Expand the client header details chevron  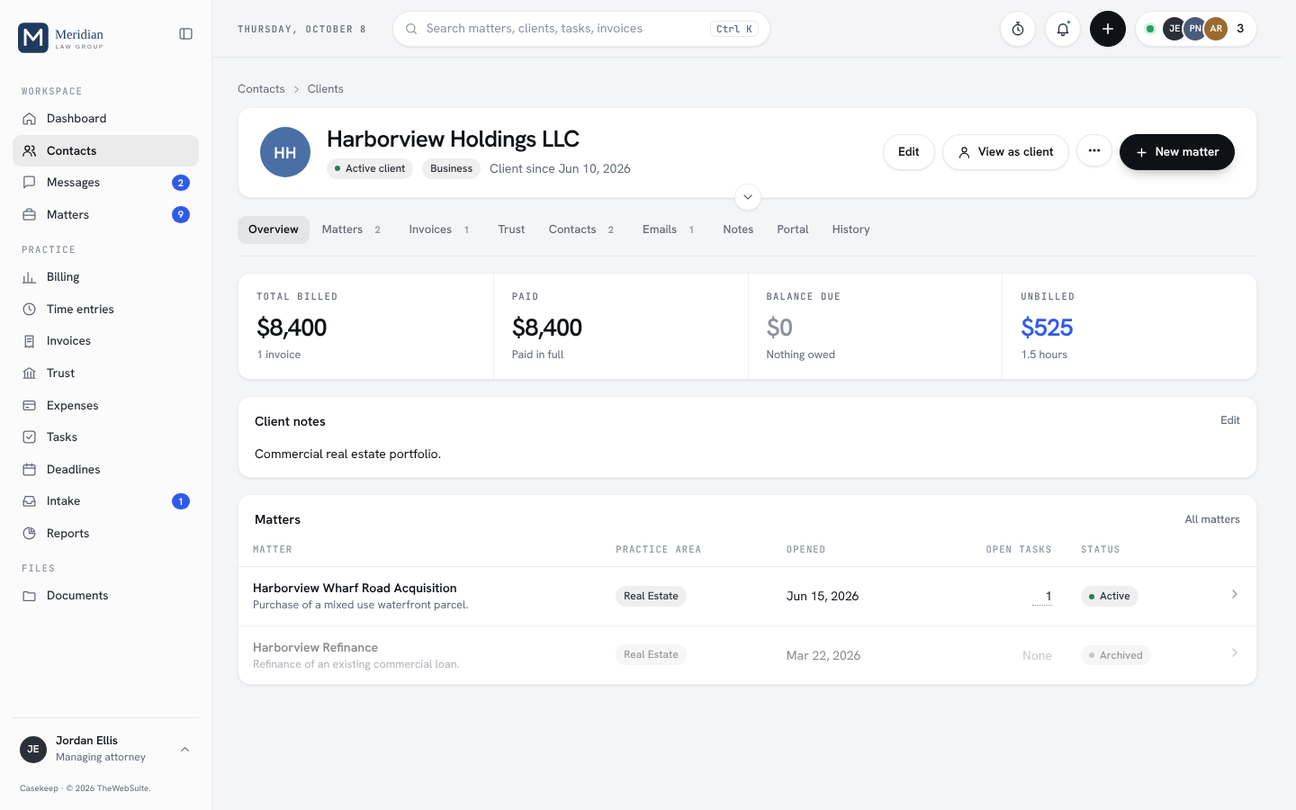point(747,197)
